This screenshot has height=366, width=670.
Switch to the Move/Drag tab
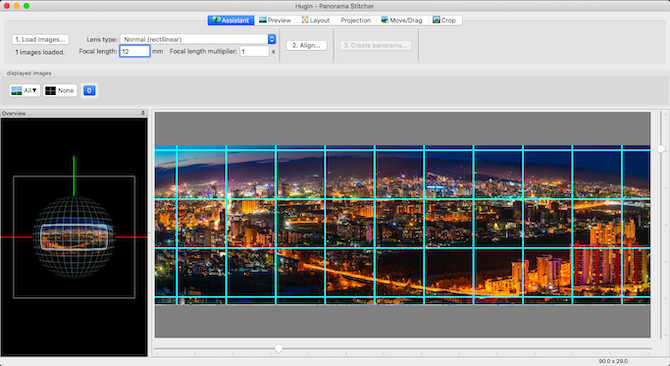pyautogui.click(x=402, y=20)
